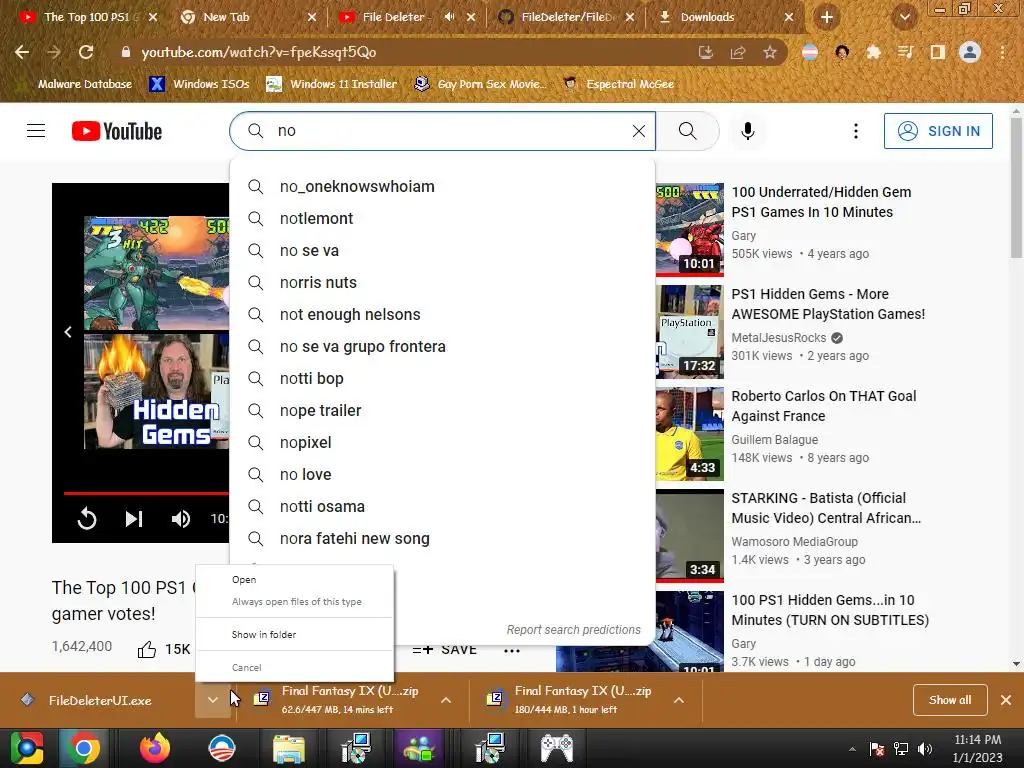
Task: Open the FileDeleterUI.exe download chevron
Action: (x=213, y=700)
